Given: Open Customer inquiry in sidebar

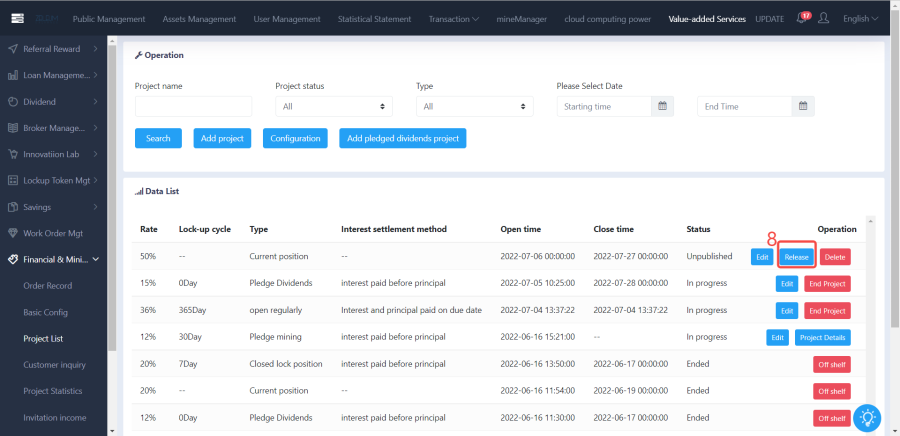Looking at the screenshot, I should click(55, 365).
